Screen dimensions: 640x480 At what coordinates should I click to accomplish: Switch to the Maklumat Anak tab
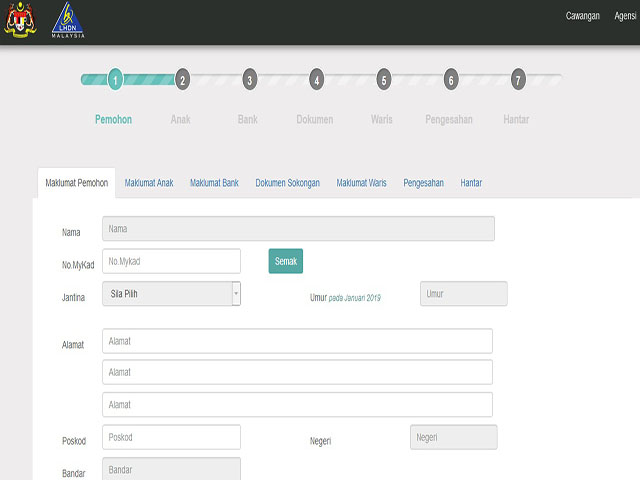click(149, 184)
